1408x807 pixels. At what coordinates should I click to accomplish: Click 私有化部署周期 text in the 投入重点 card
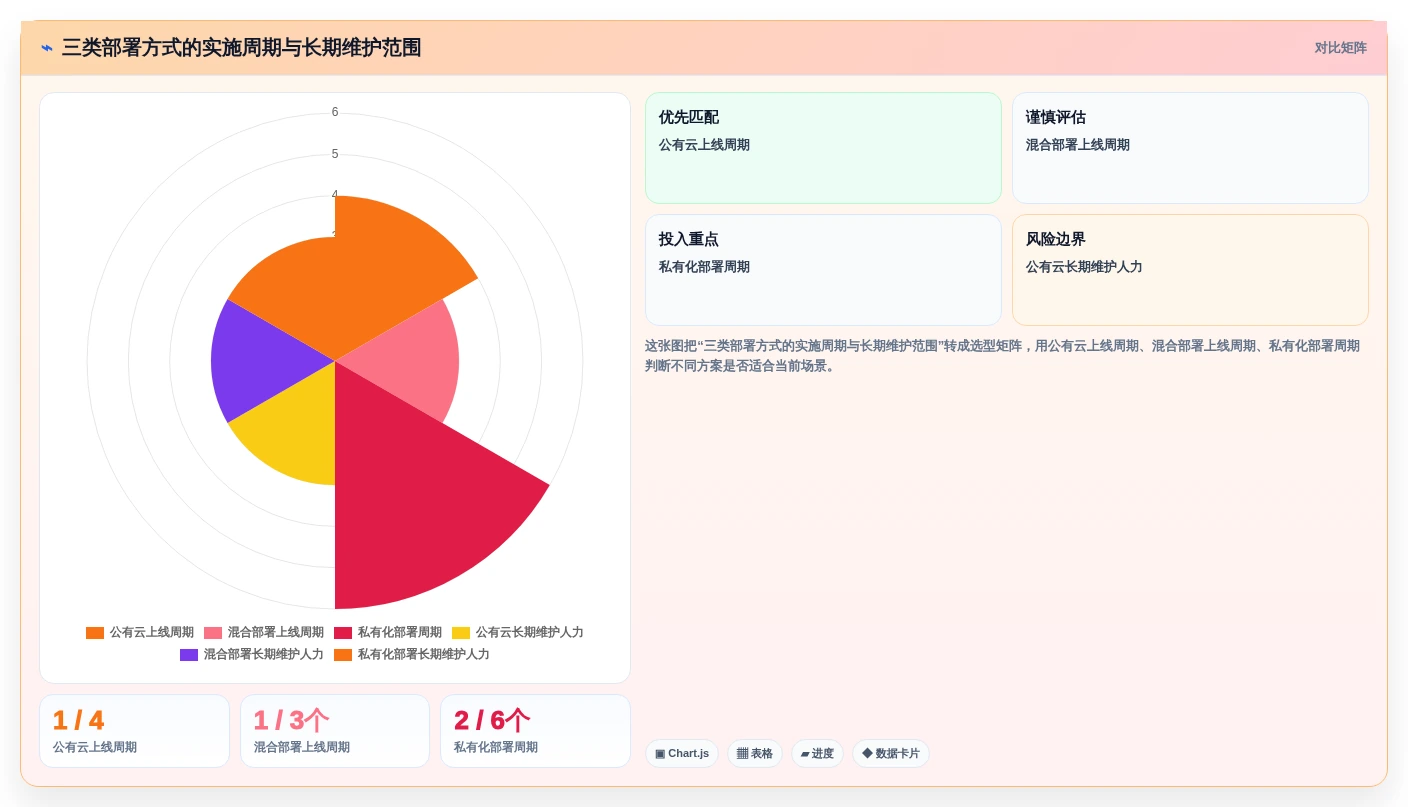704,267
